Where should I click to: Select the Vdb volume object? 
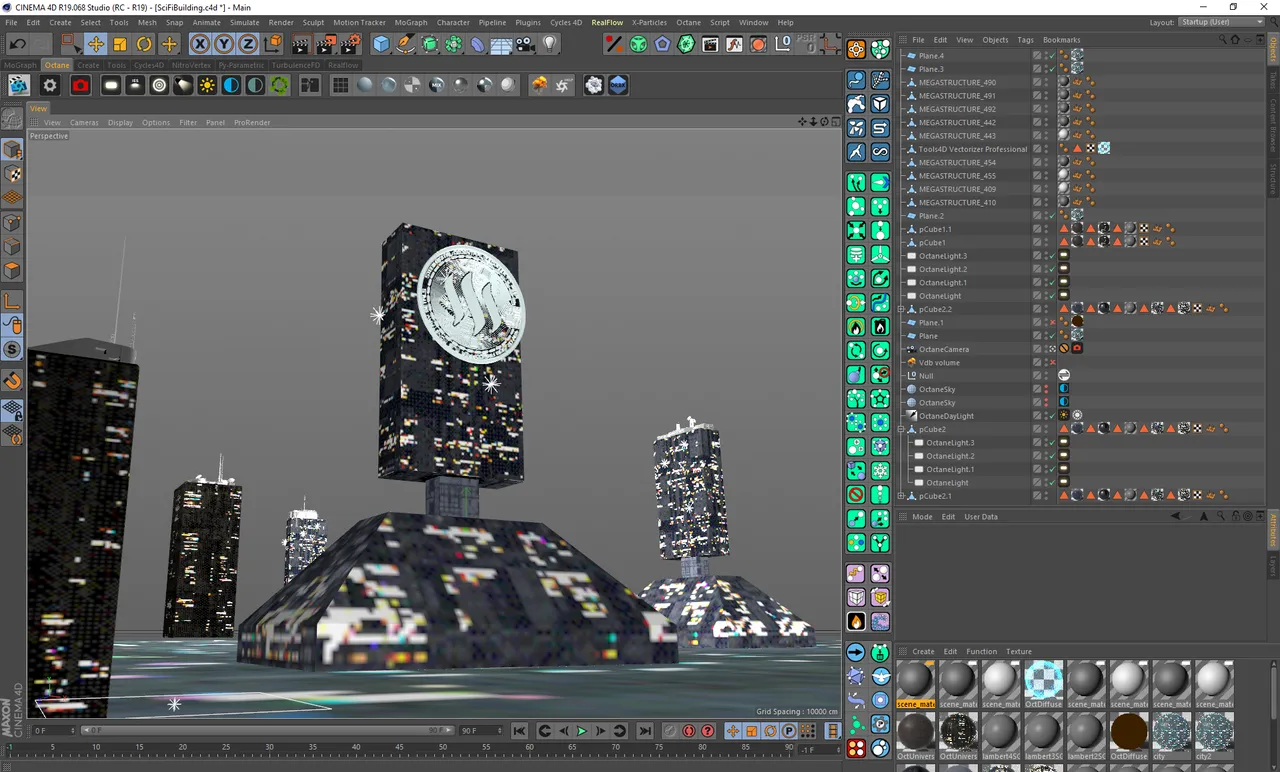(x=939, y=362)
